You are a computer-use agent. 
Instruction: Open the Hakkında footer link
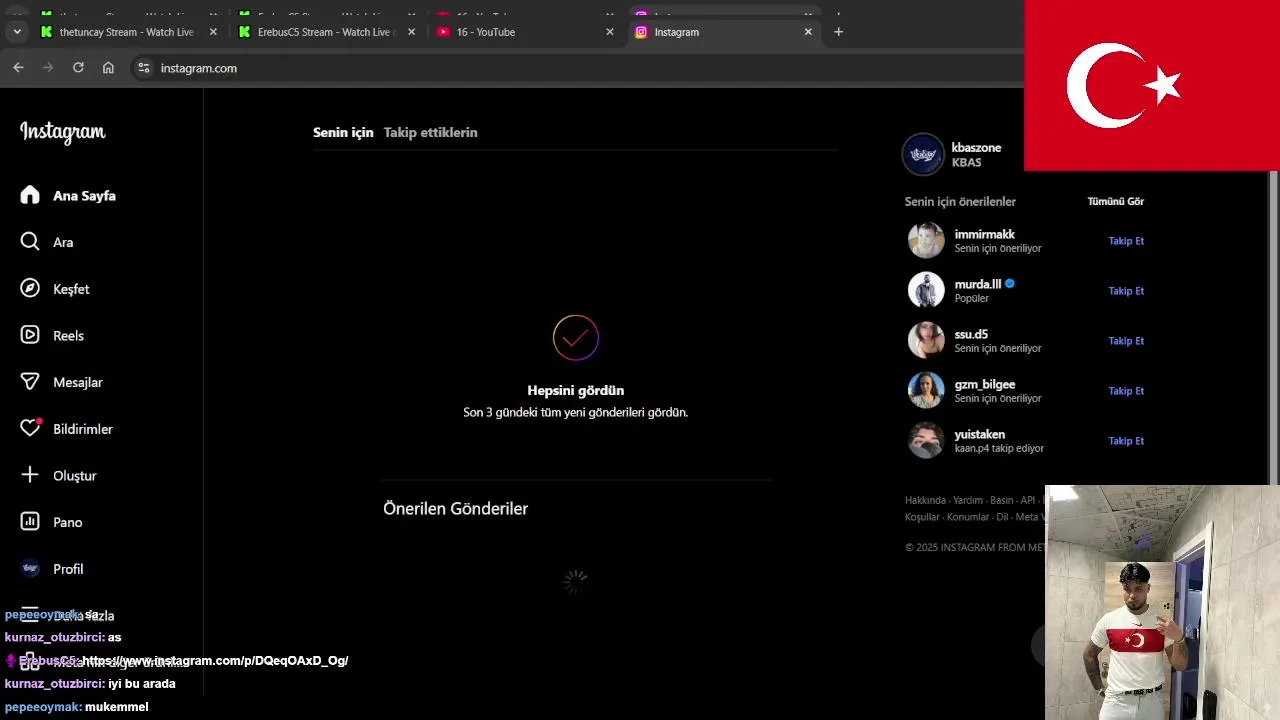[x=925, y=500]
